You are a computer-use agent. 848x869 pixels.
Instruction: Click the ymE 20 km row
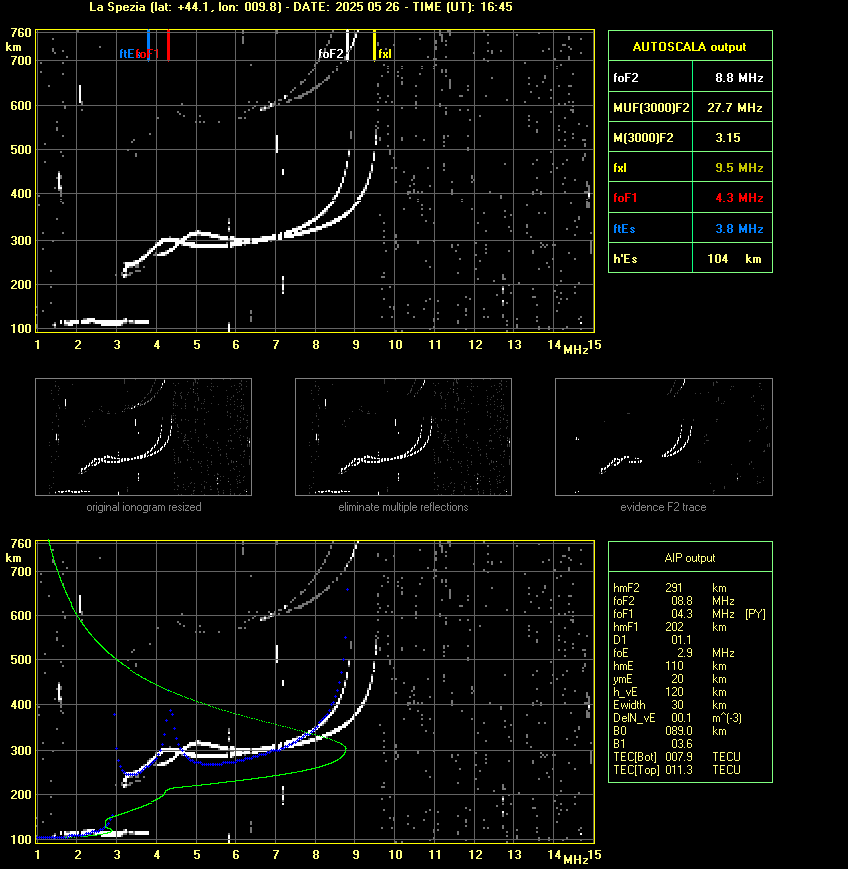[670, 679]
